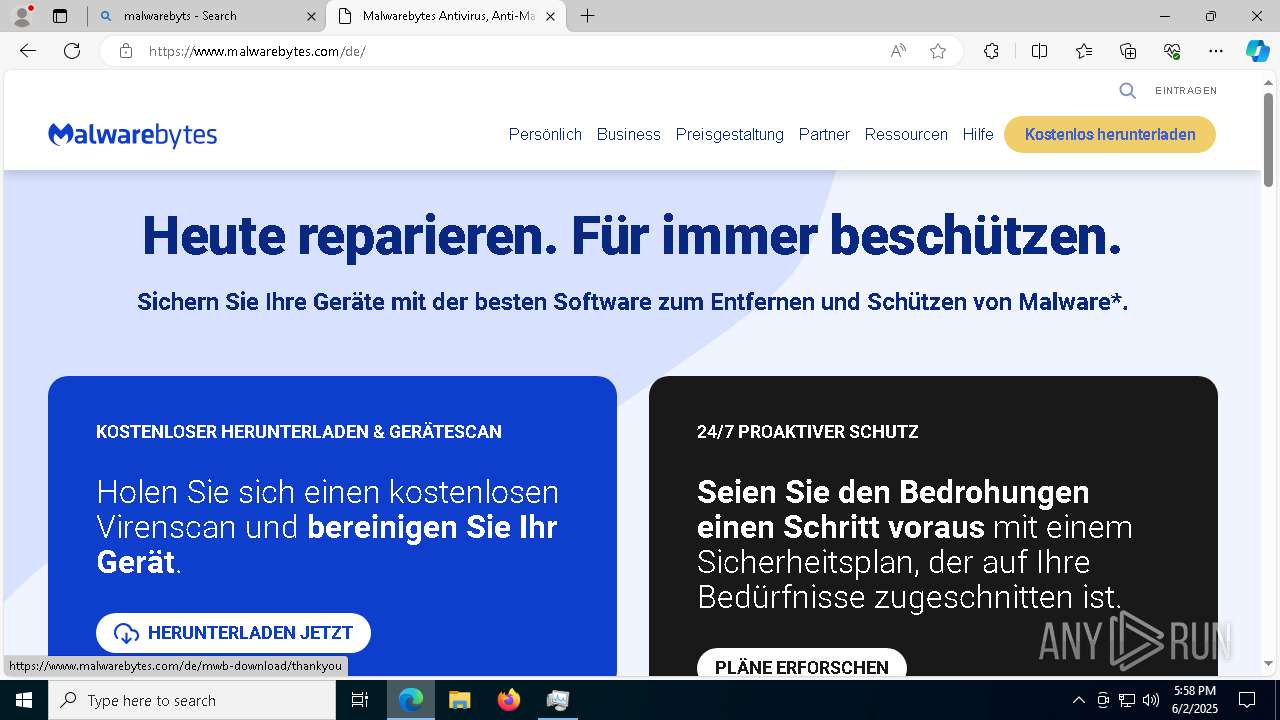The height and width of the screenshot is (720, 1280).
Task: Click the page vertical scrollbar thumb
Action: pos(1269,140)
